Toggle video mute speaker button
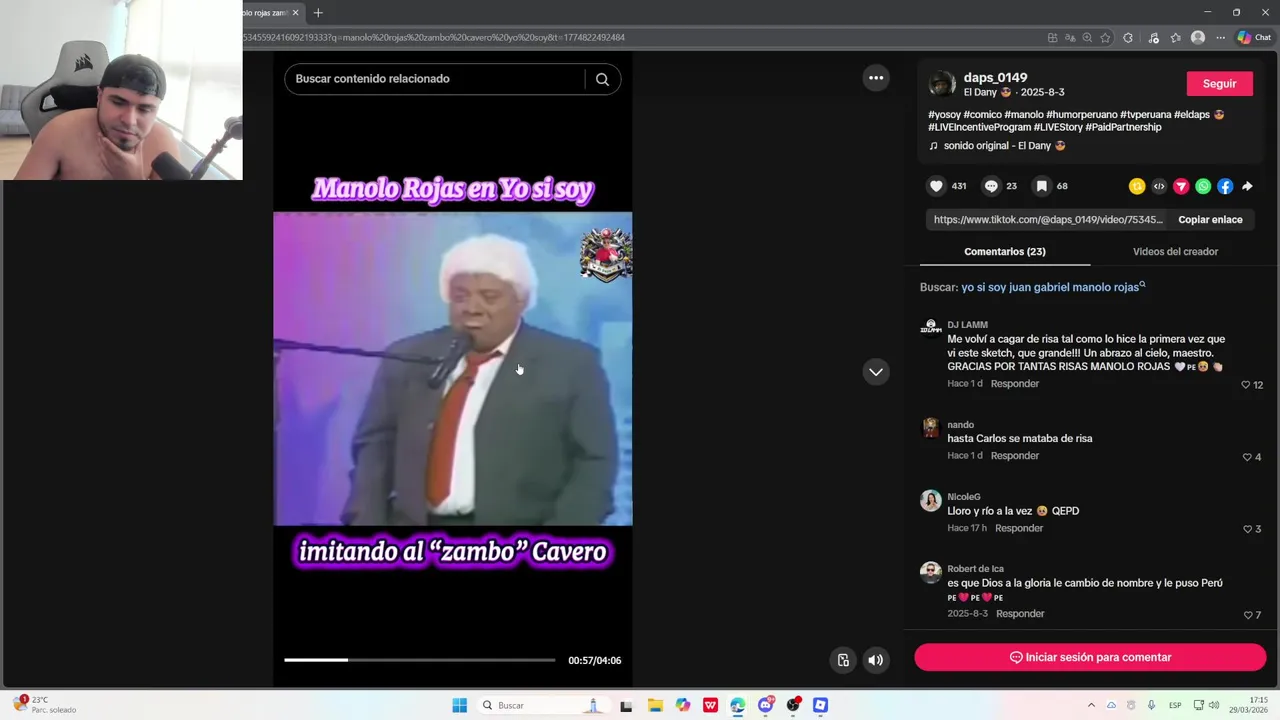 pyautogui.click(x=876, y=660)
